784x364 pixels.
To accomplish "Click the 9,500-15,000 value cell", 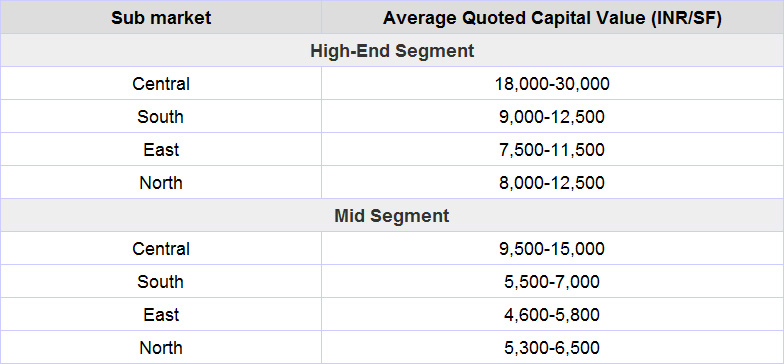I will (x=552, y=248).
